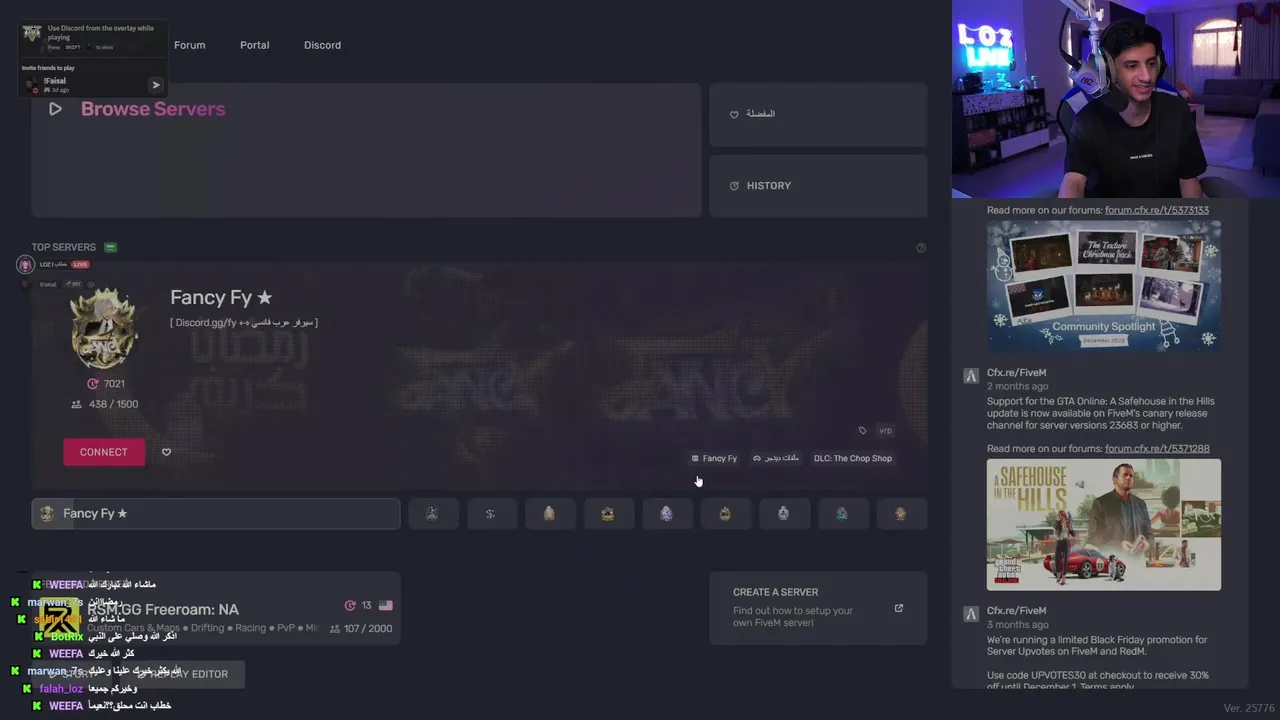
Task: Click the Discord.gg/fy description line
Action: 244,322
